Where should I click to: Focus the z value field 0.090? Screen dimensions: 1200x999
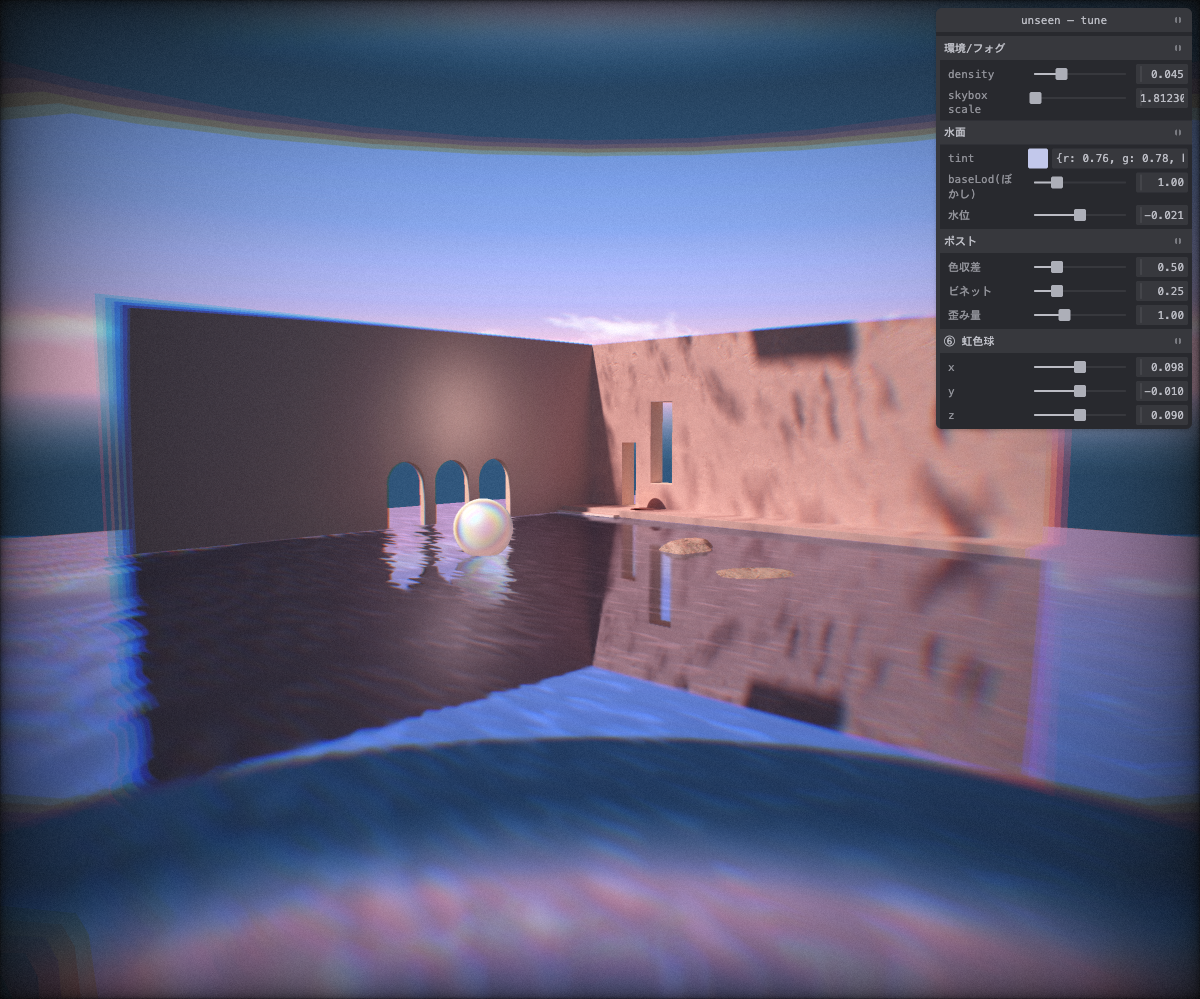(1163, 415)
